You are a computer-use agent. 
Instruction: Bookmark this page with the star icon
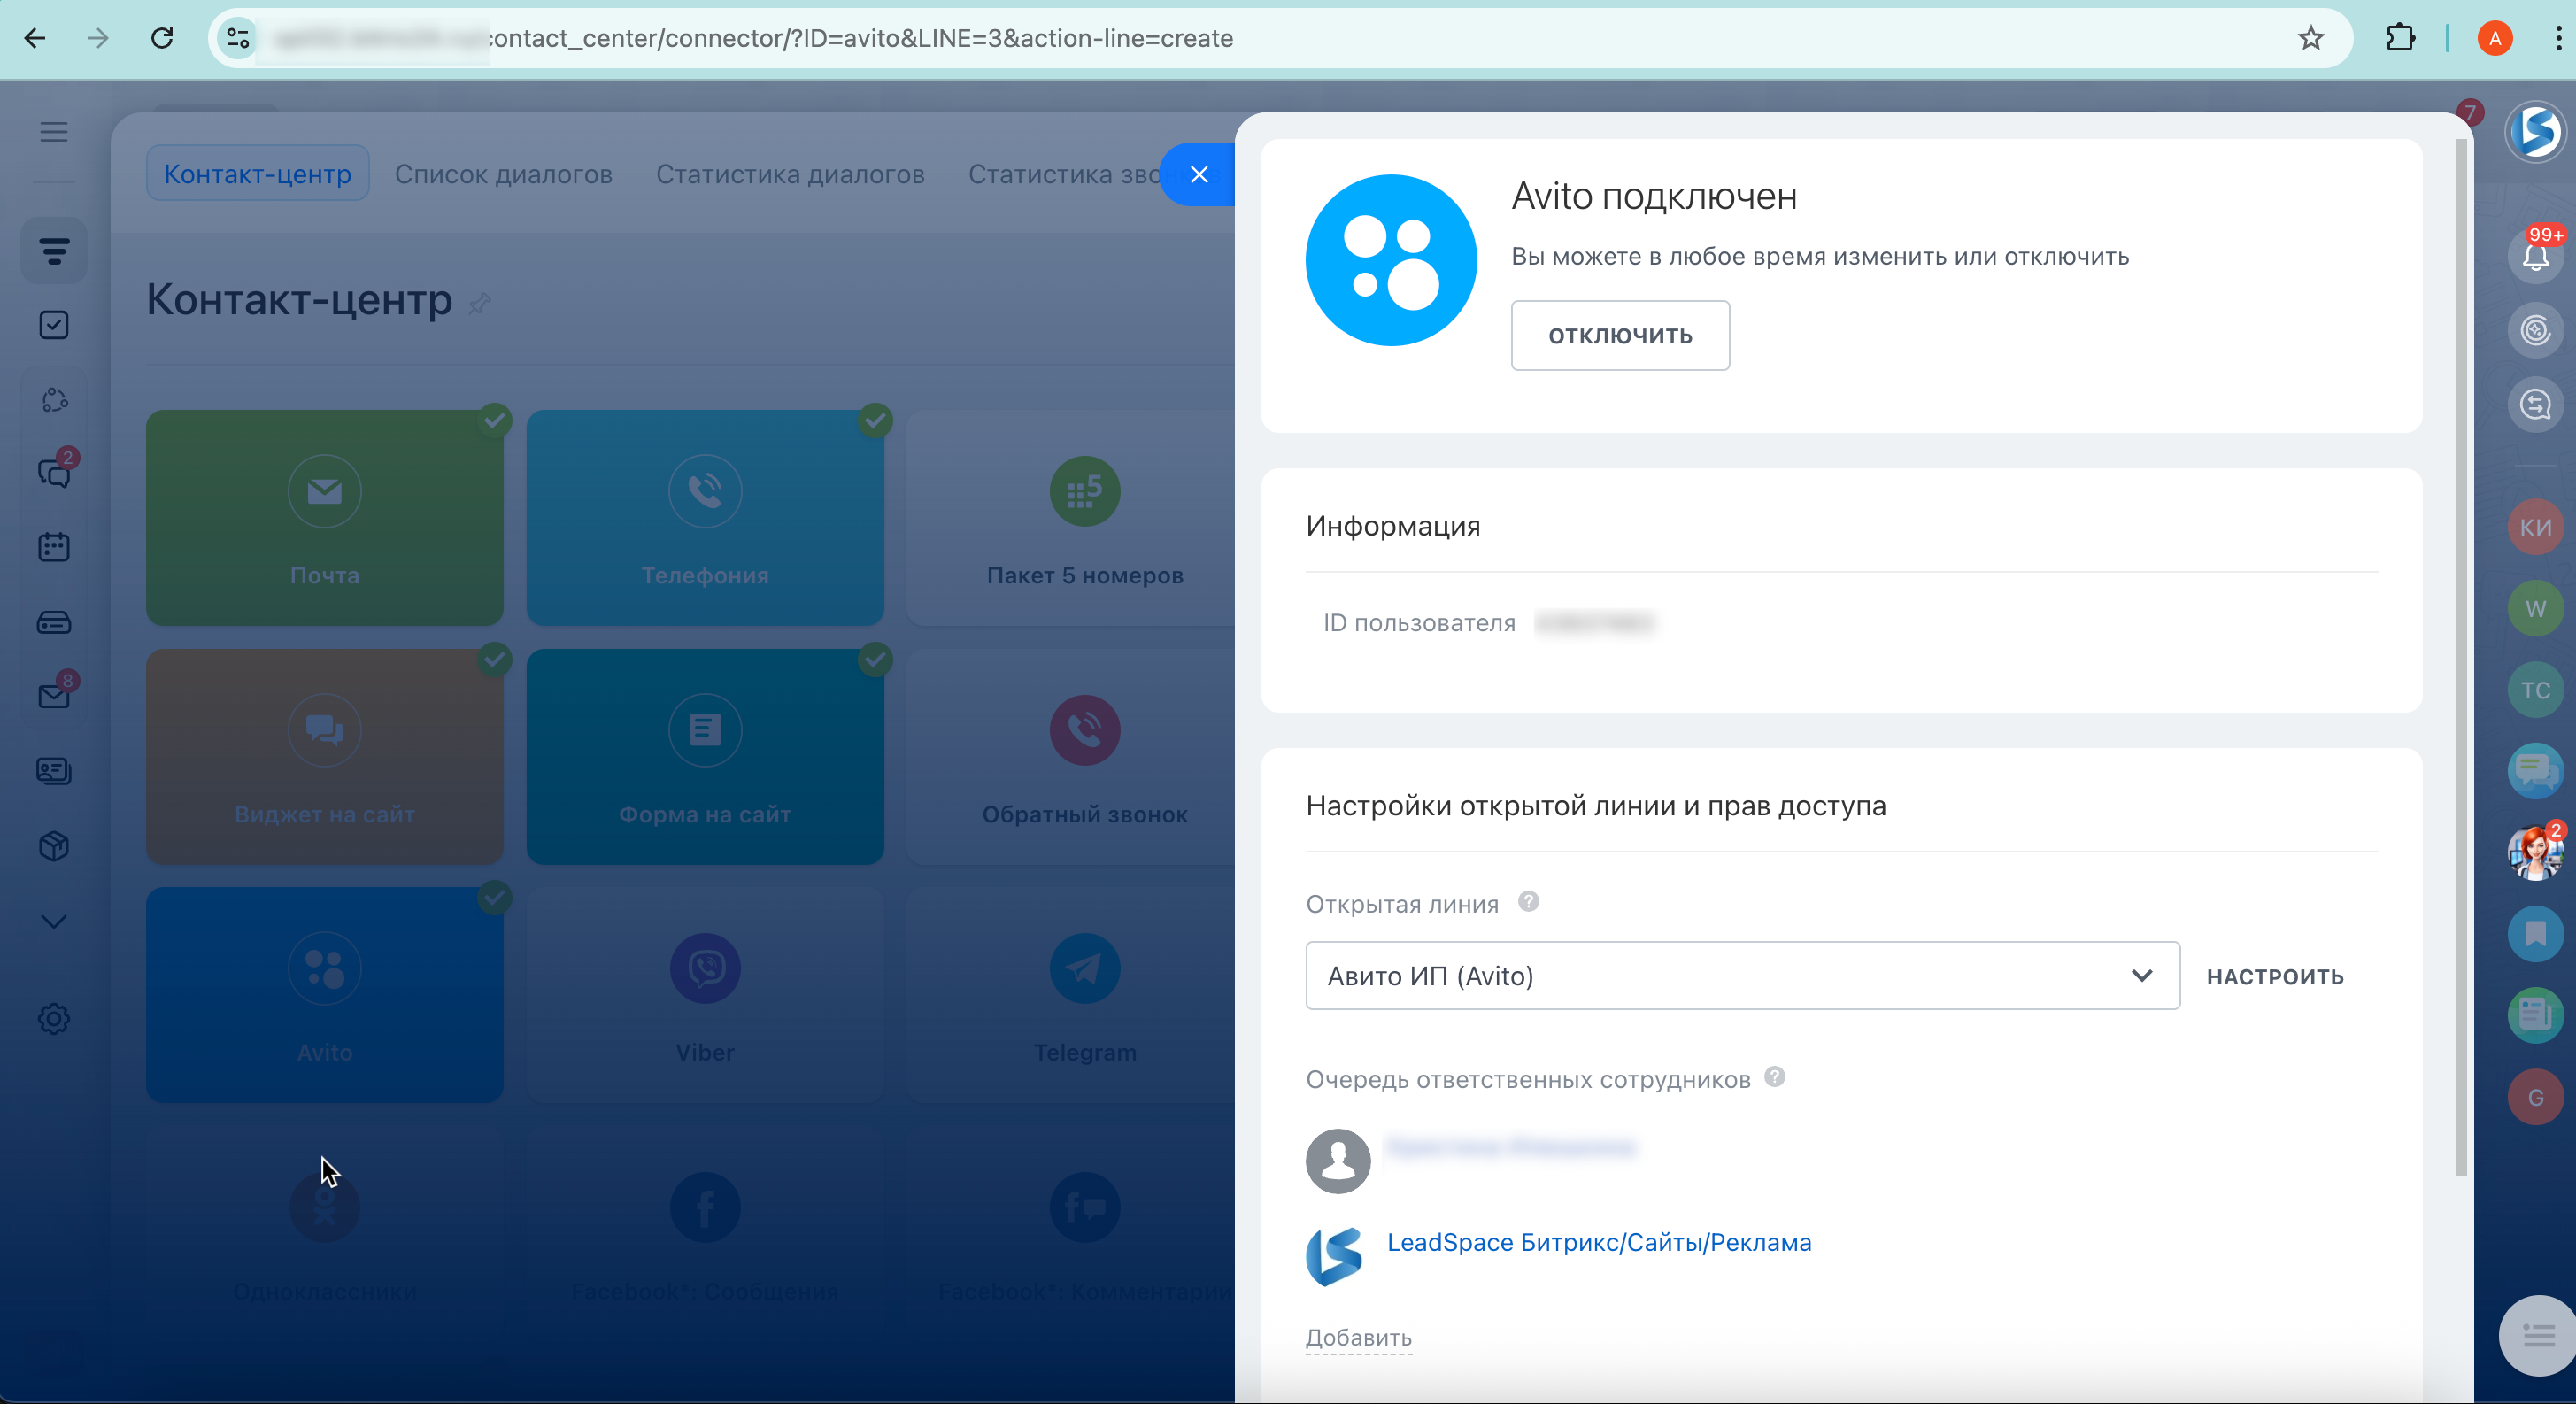click(2310, 38)
